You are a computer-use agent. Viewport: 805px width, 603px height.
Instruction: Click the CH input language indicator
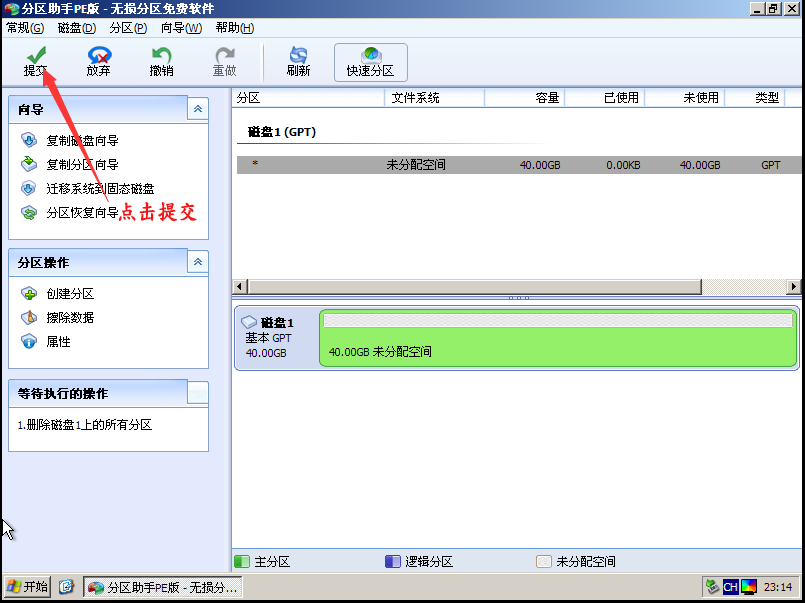pyautogui.click(x=731, y=587)
